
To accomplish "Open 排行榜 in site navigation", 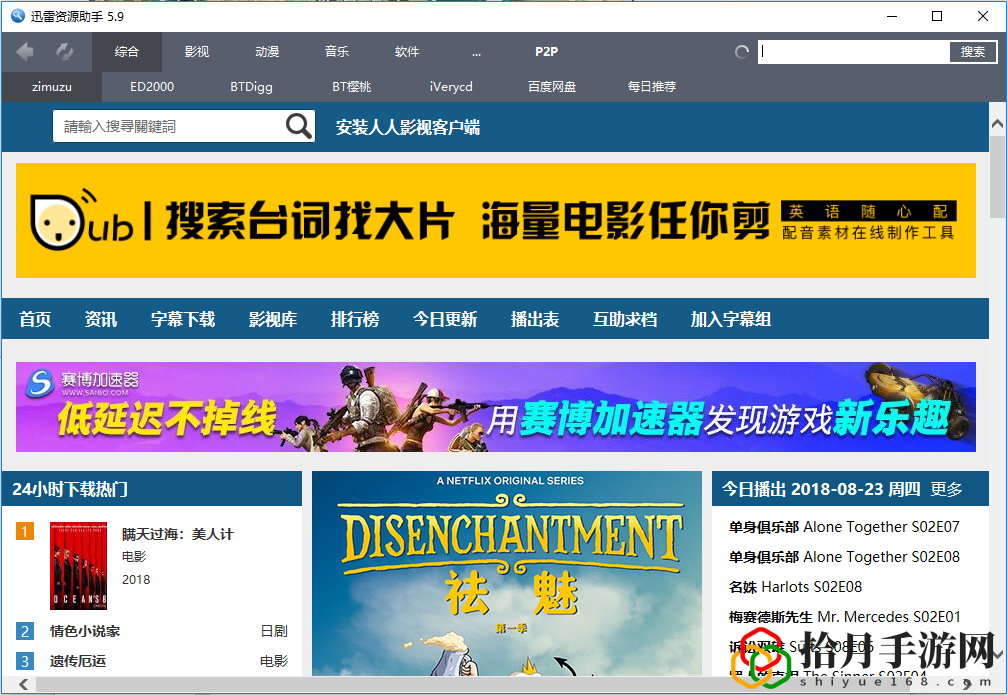I will [x=355, y=319].
